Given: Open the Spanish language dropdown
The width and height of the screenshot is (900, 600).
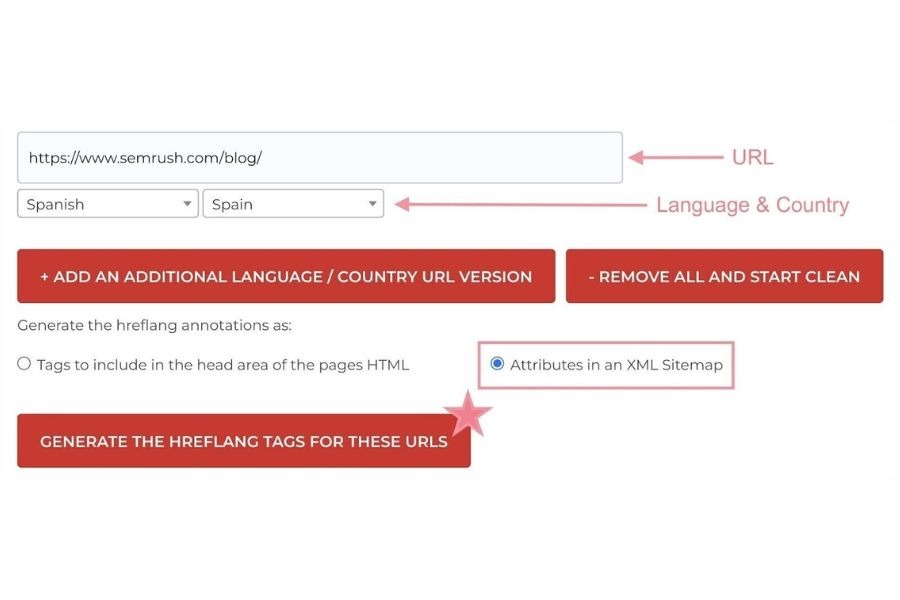Looking at the screenshot, I should (x=108, y=204).
